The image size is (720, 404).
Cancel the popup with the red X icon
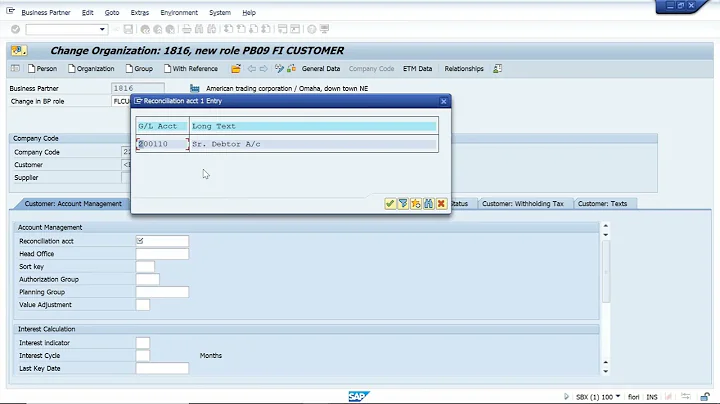click(441, 203)
